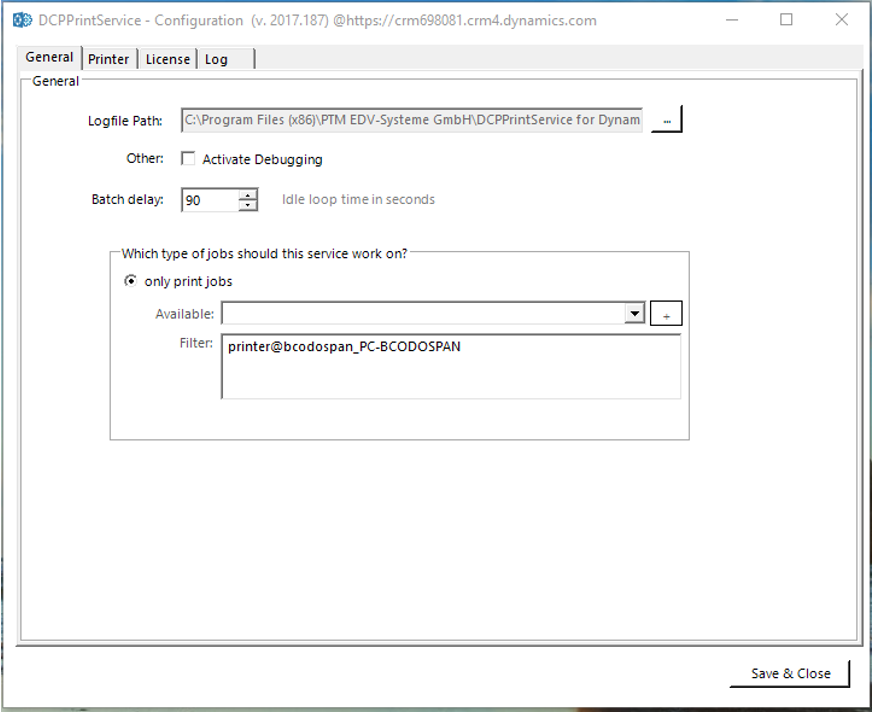Minimize the configuration window
Image resolution: width=873 pixels, height=712 pixels.
tap(732, 20)
